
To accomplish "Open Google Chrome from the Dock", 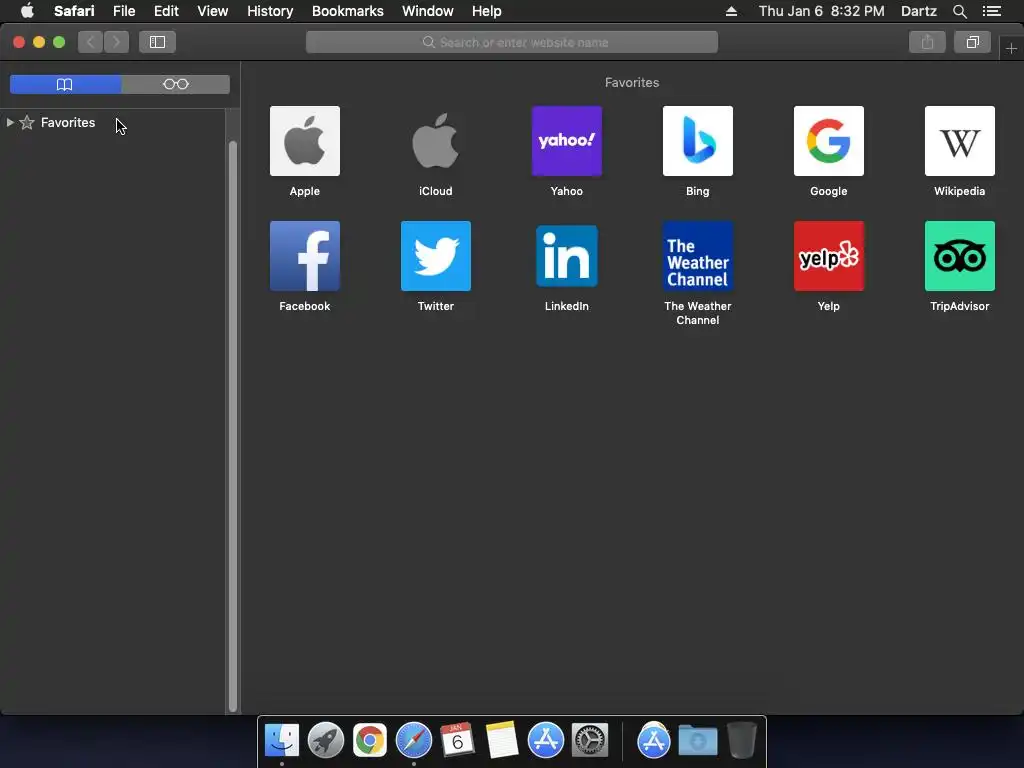I will pos(370,740).
